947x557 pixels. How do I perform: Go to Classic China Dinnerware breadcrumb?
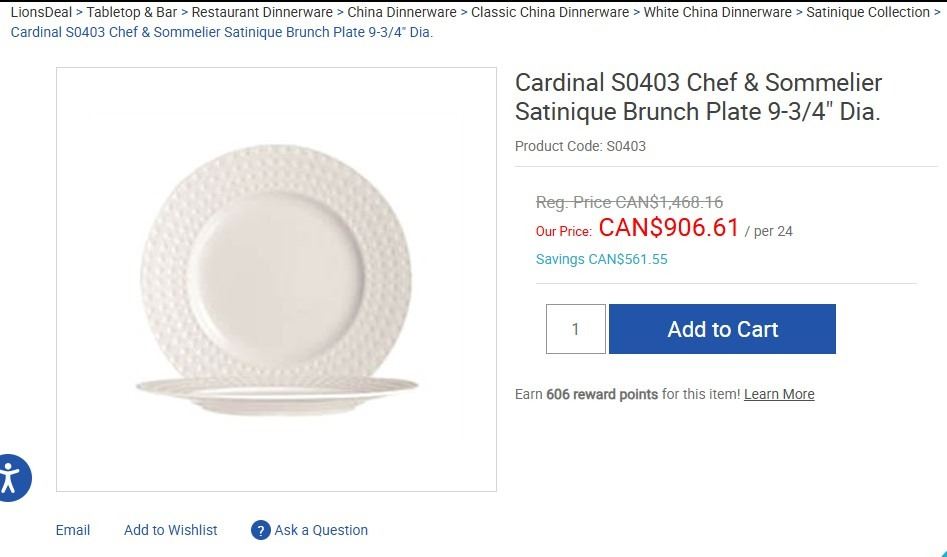(x=550, y=12)
